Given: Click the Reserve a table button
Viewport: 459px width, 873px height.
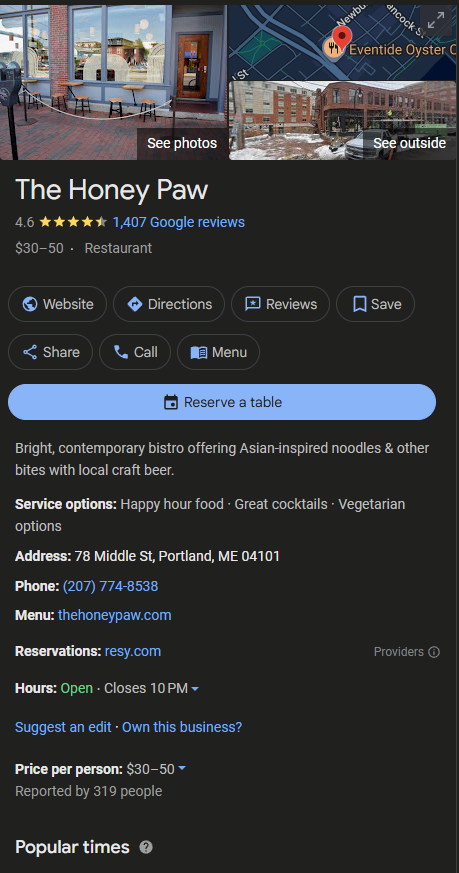Looking at the screenshot, I should (x=222, y=402).
